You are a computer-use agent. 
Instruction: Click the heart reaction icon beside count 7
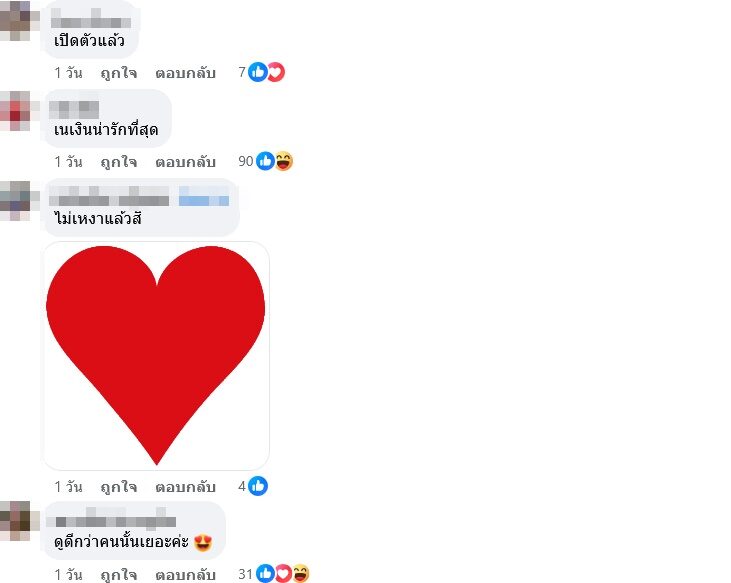pyautogui.click(x=276, y=72)
